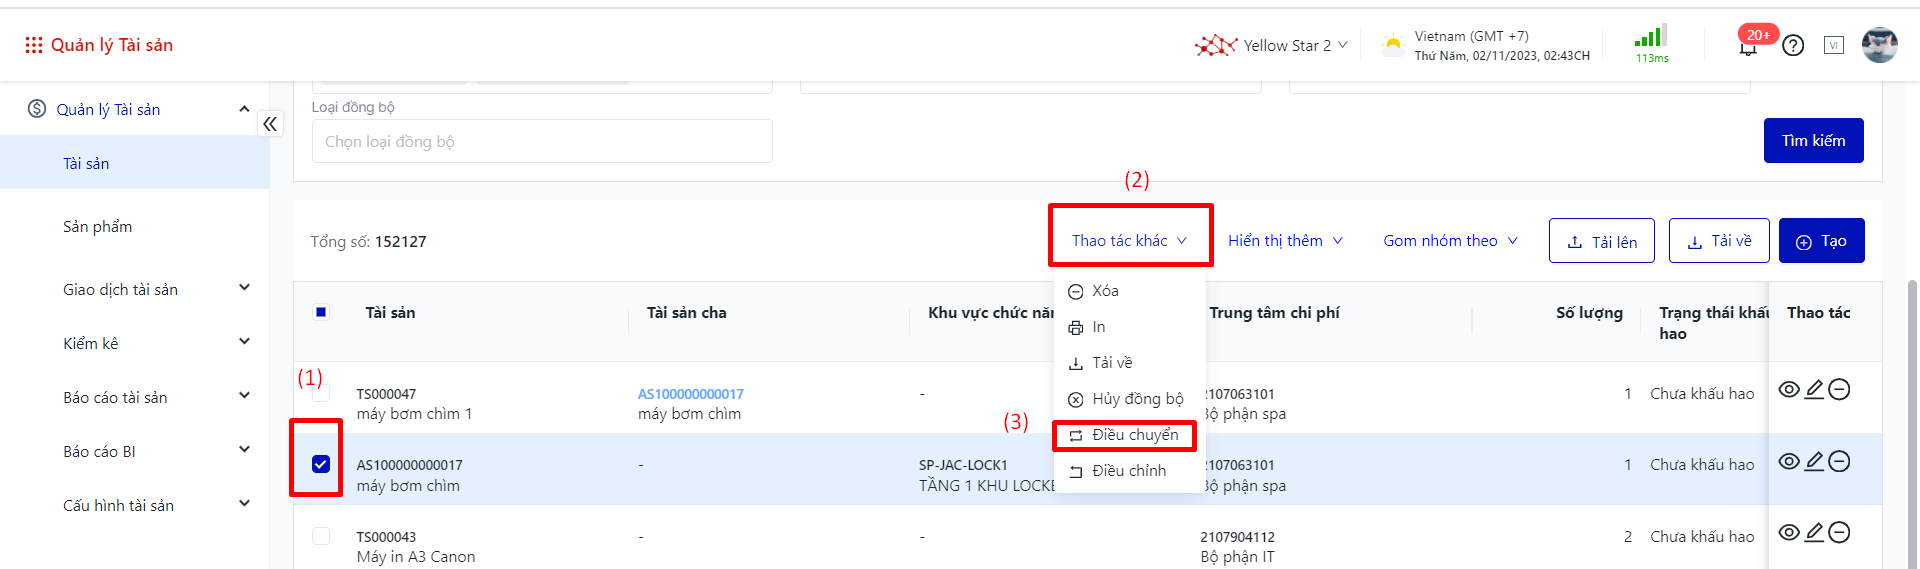Screen dimensions: 1920x569
Task: Click the SP-JAC-LOCK1 area cell
Action: 963,465
